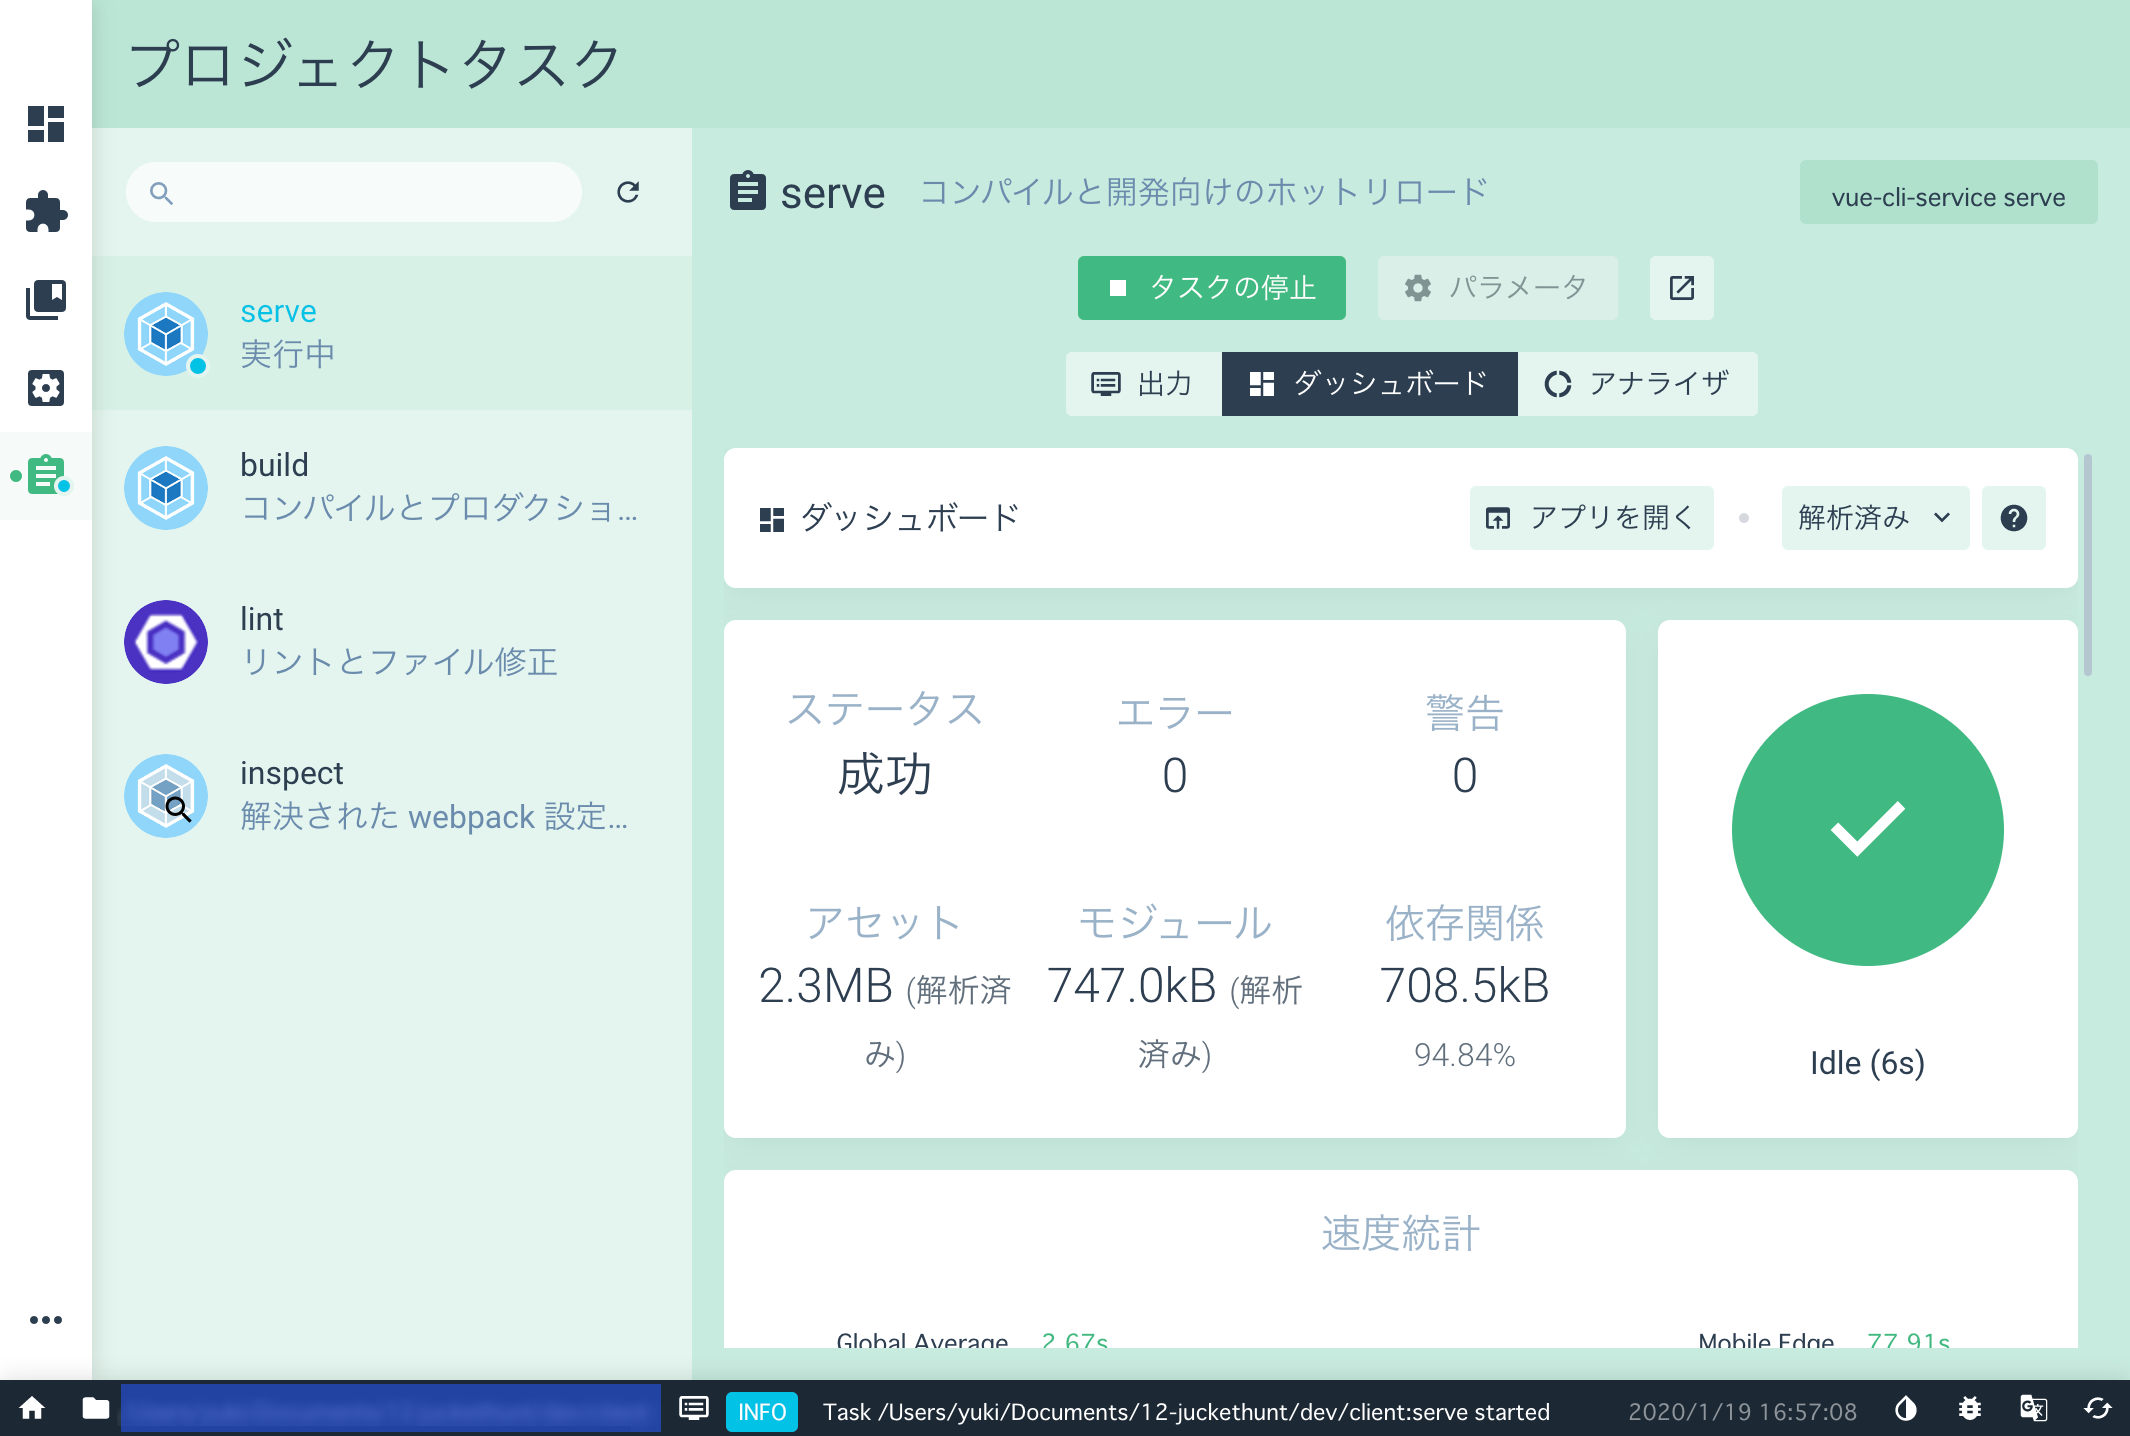This screenshot has width=2130, height=1436.
Task: Open task in popup window icon
Action: 1681,288
